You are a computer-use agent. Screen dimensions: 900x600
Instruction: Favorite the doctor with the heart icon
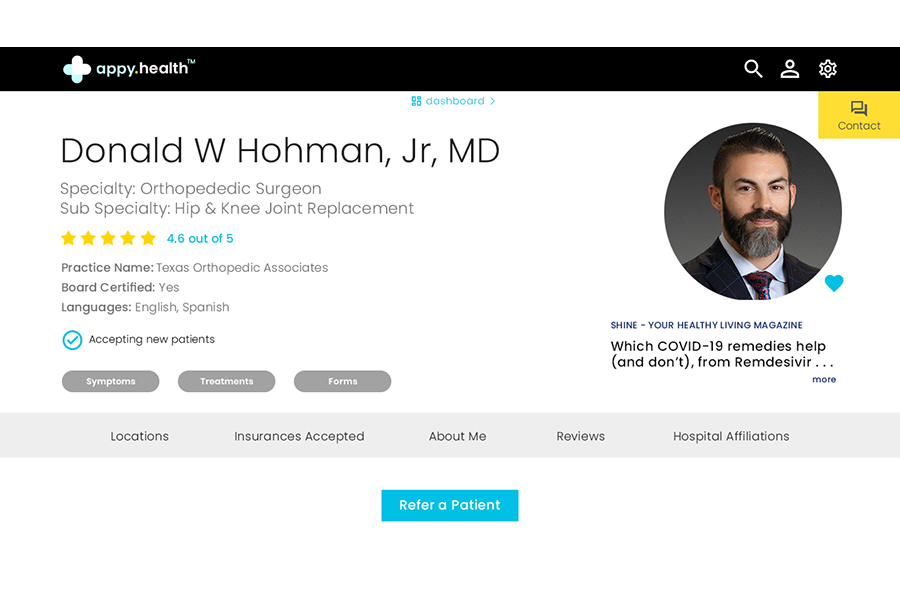[x=834, y=283]
